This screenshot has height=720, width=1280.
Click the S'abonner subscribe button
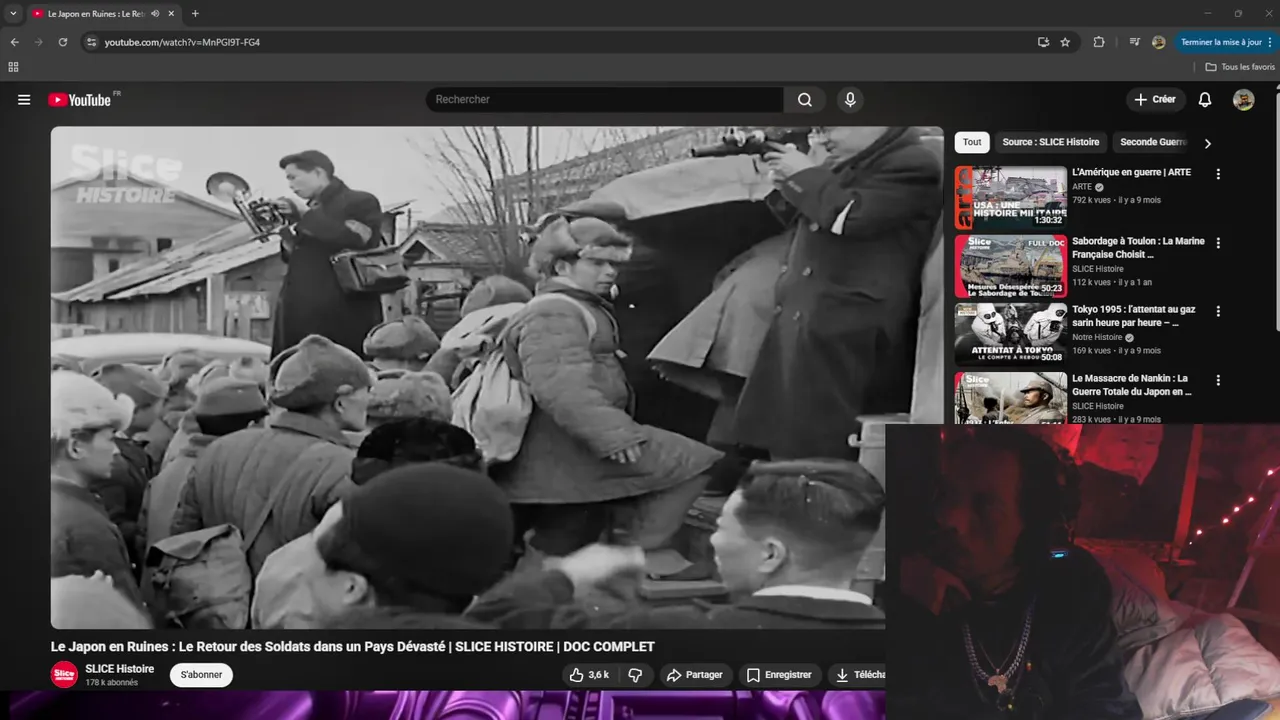click(201, 675)
